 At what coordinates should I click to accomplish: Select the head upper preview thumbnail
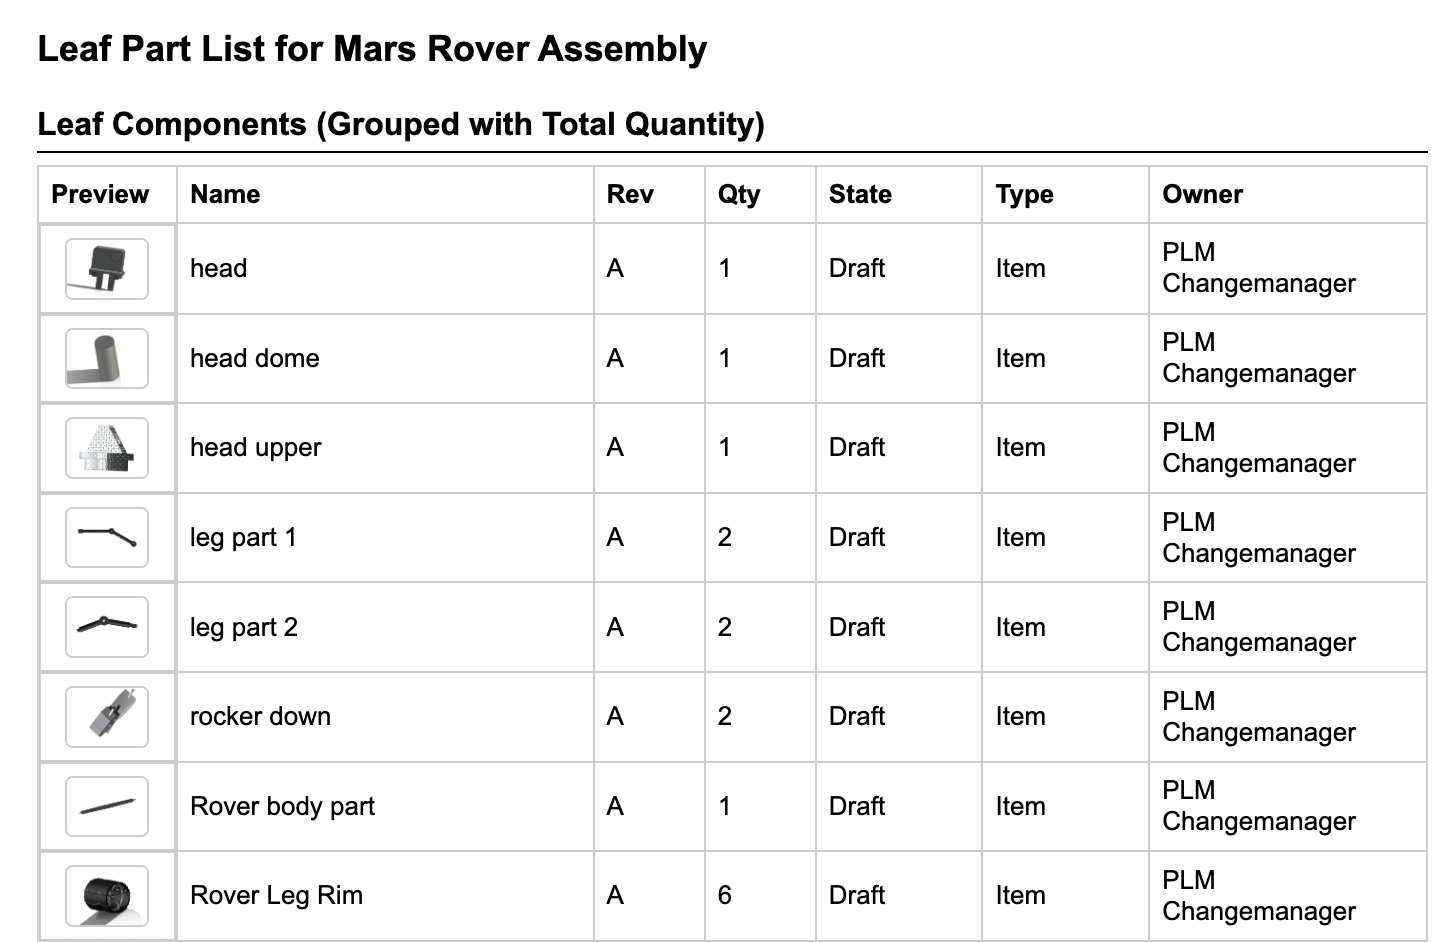point(107,448)
